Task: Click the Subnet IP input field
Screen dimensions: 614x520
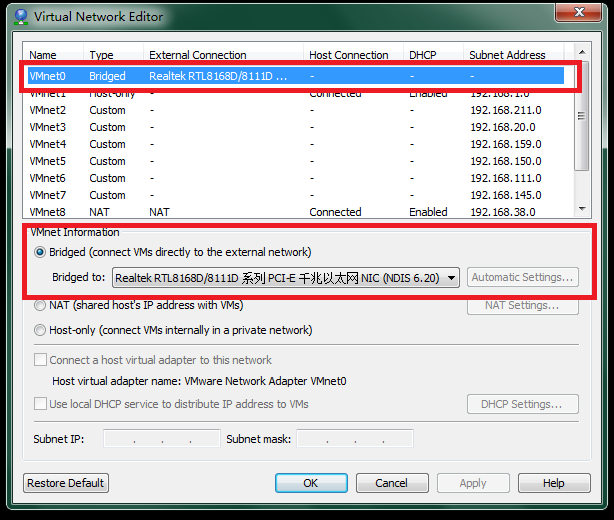Action: click(x=162, y=439)
